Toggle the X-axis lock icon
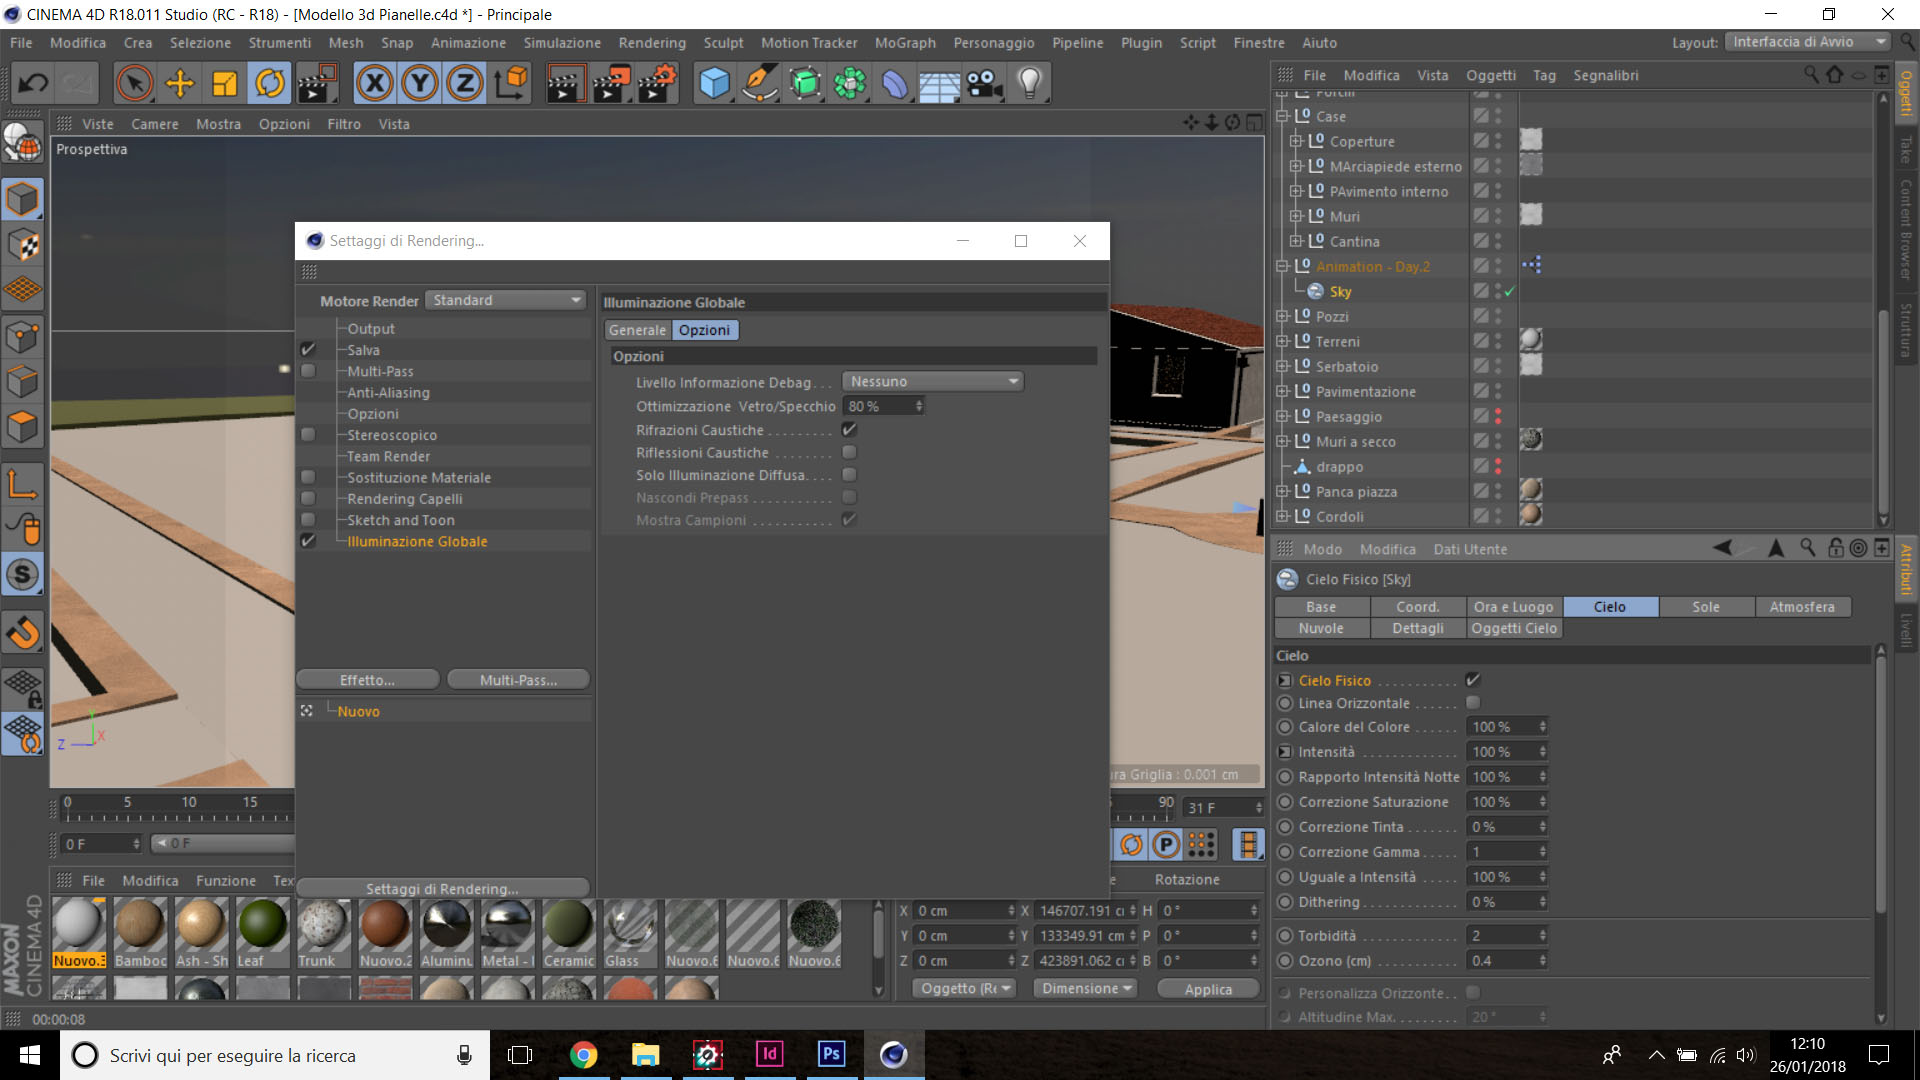 (375, 83)
